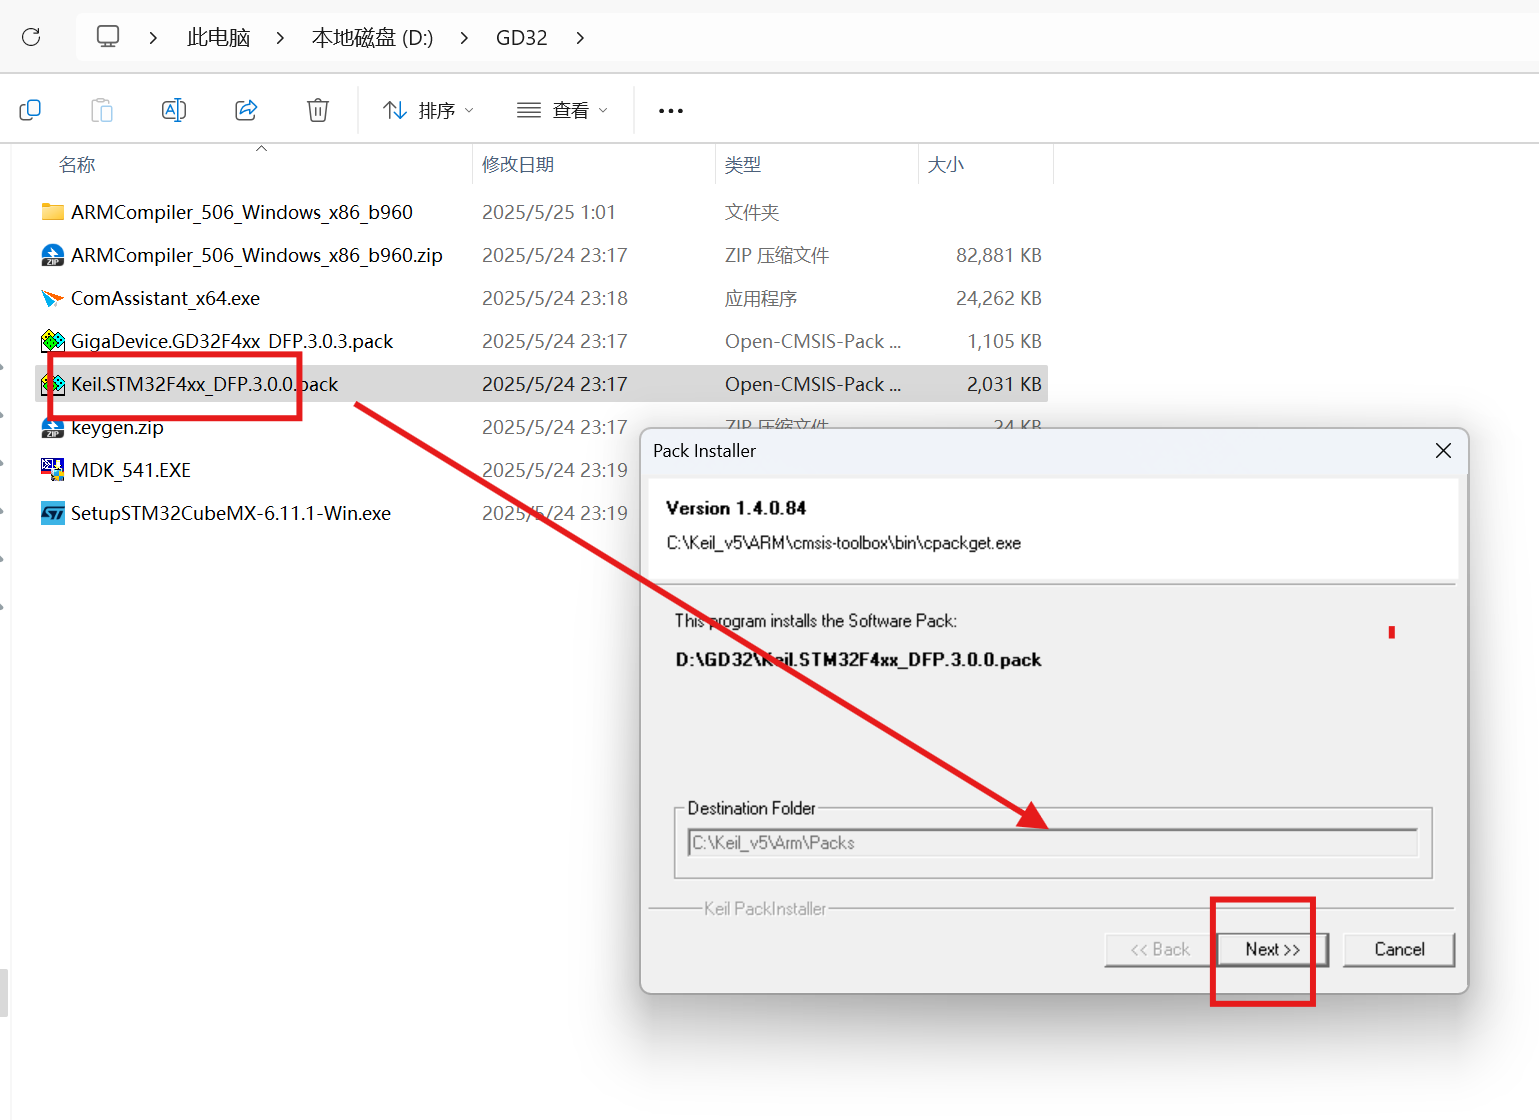Click the computer monitor icon in breadcrumb

(x=108, y=37)
